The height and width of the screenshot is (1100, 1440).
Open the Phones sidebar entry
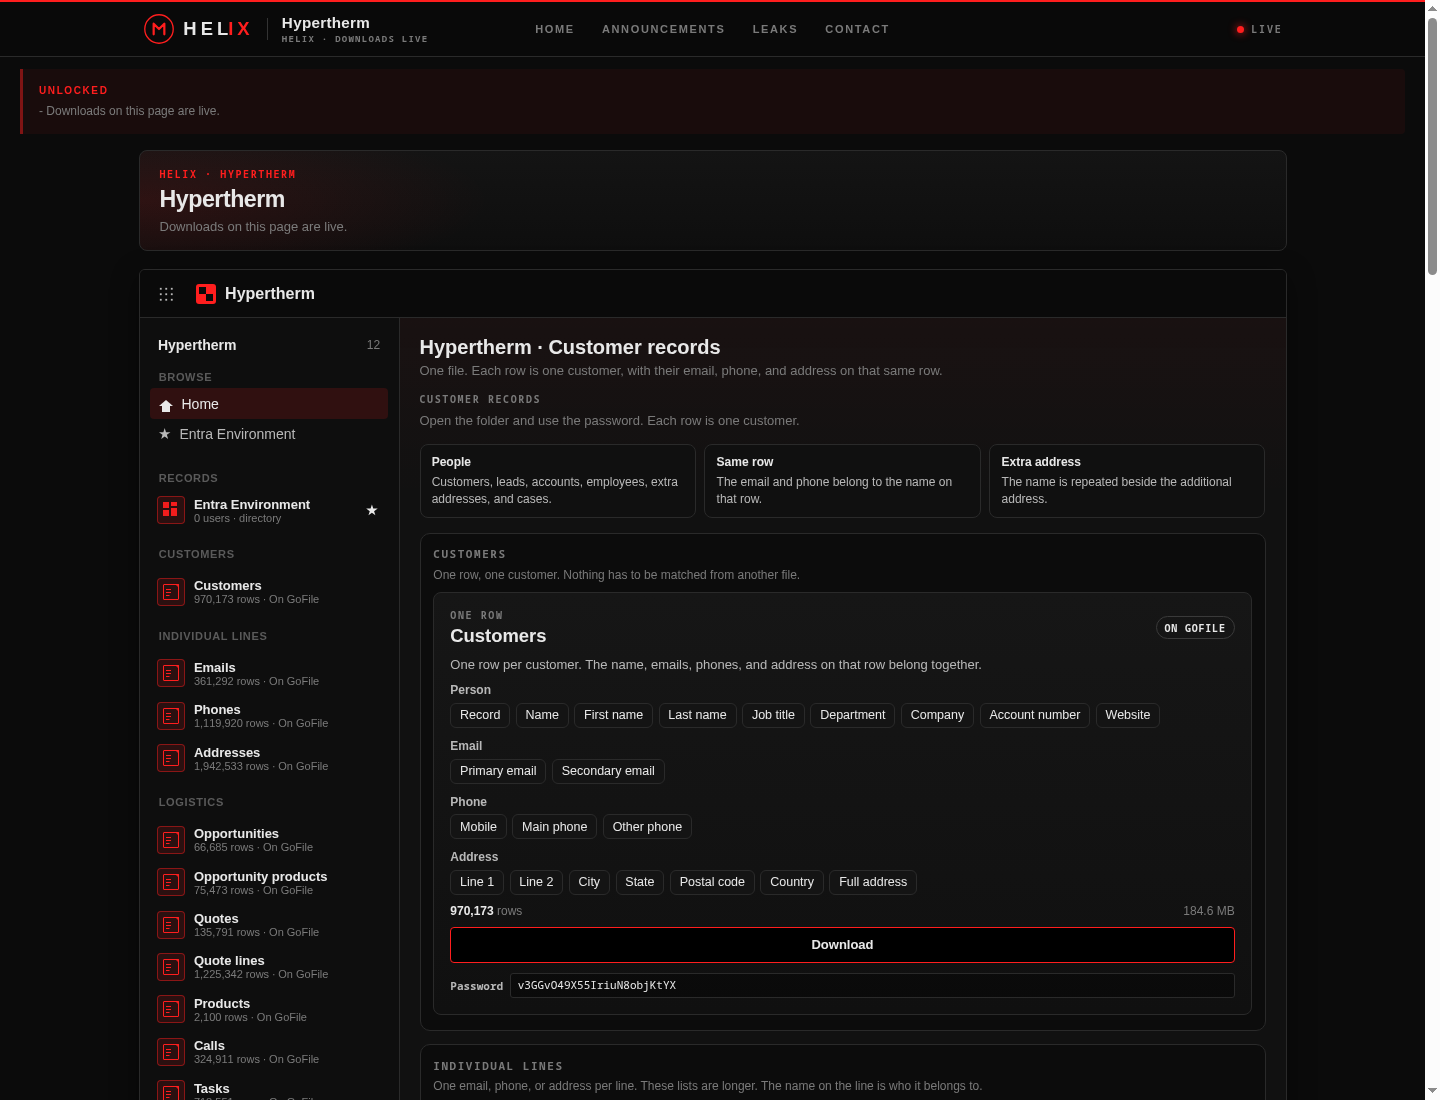click(269, 716)
